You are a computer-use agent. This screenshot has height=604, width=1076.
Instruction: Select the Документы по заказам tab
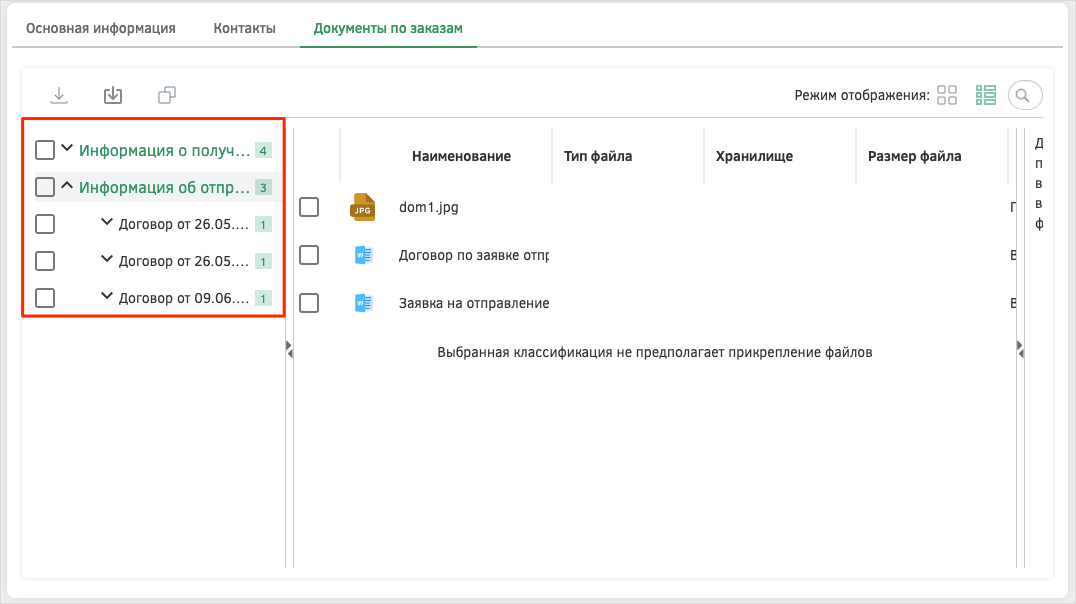[x=388, y=29]
